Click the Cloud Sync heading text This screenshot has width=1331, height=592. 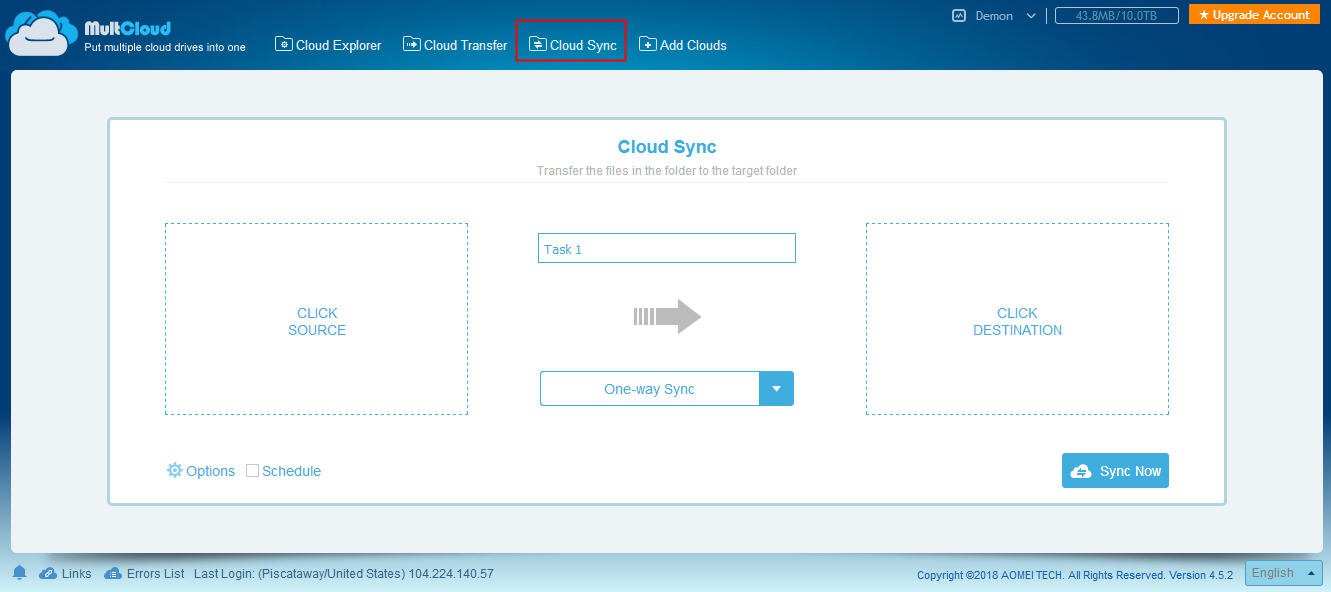click(667, 147)
